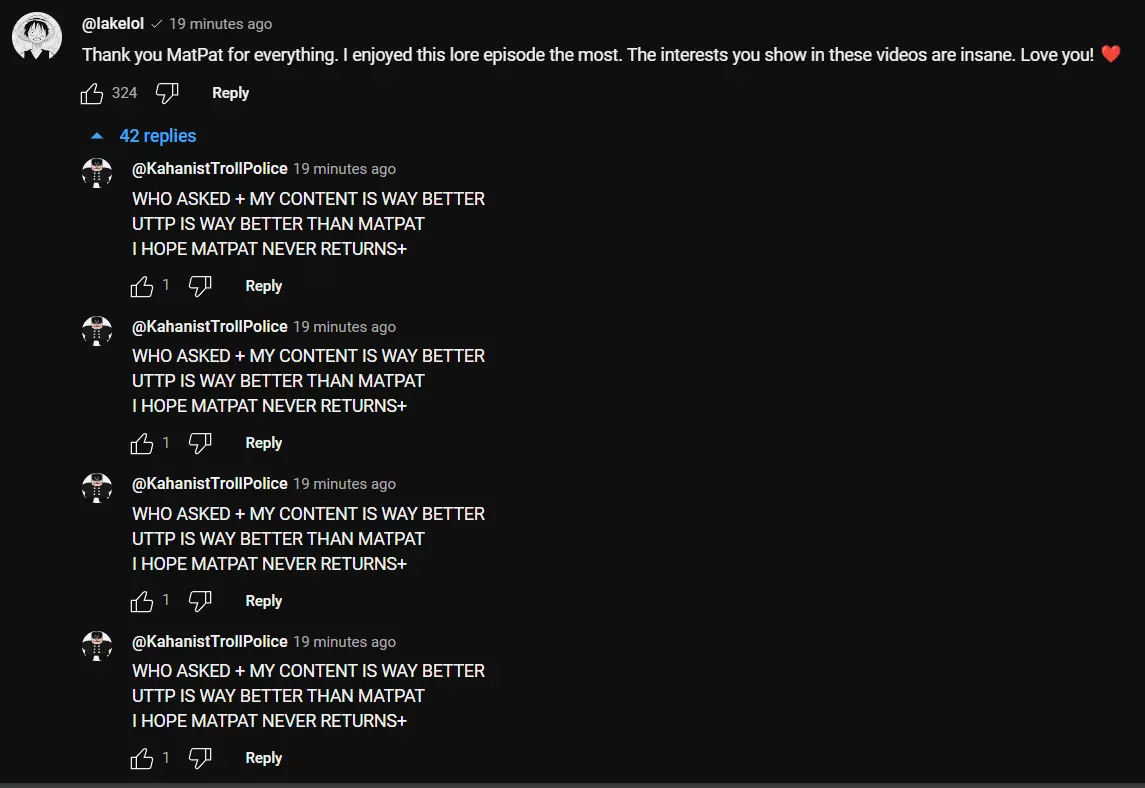Dislike the fourth @KahanistTrollPolice reply
Screen dimensions: 1145x788
tap(200, 759)
